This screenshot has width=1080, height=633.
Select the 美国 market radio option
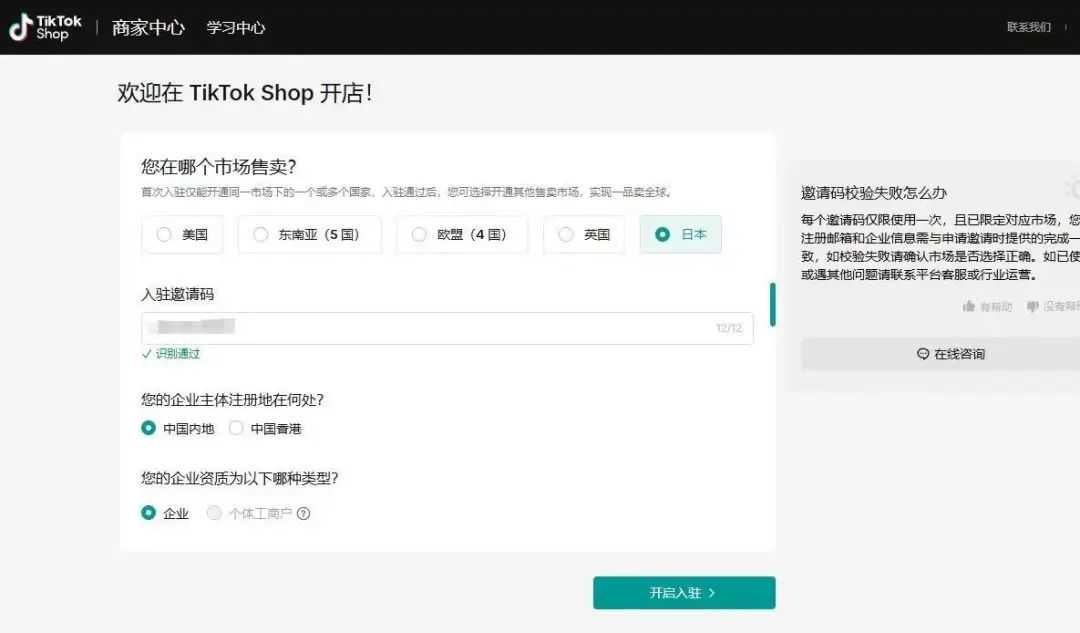point(164,235)
